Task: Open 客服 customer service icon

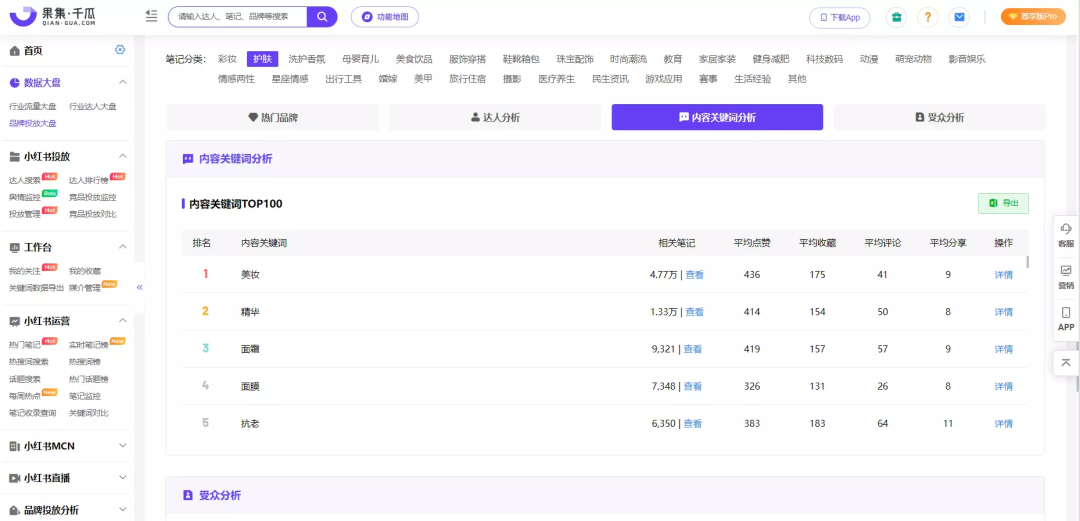Action: click(x=1066, y=235)
